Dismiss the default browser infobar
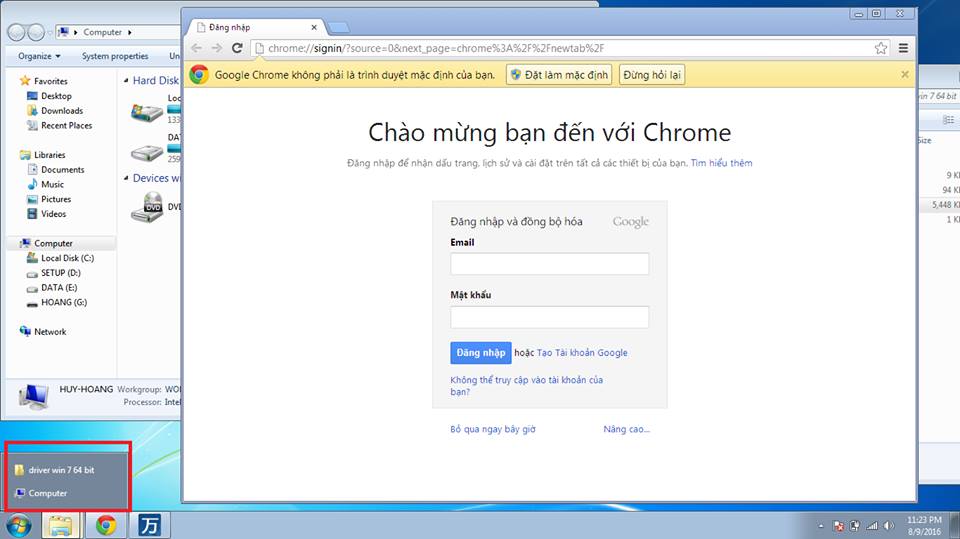The height and width of the screenshot is (539, 960). point(904,74)
